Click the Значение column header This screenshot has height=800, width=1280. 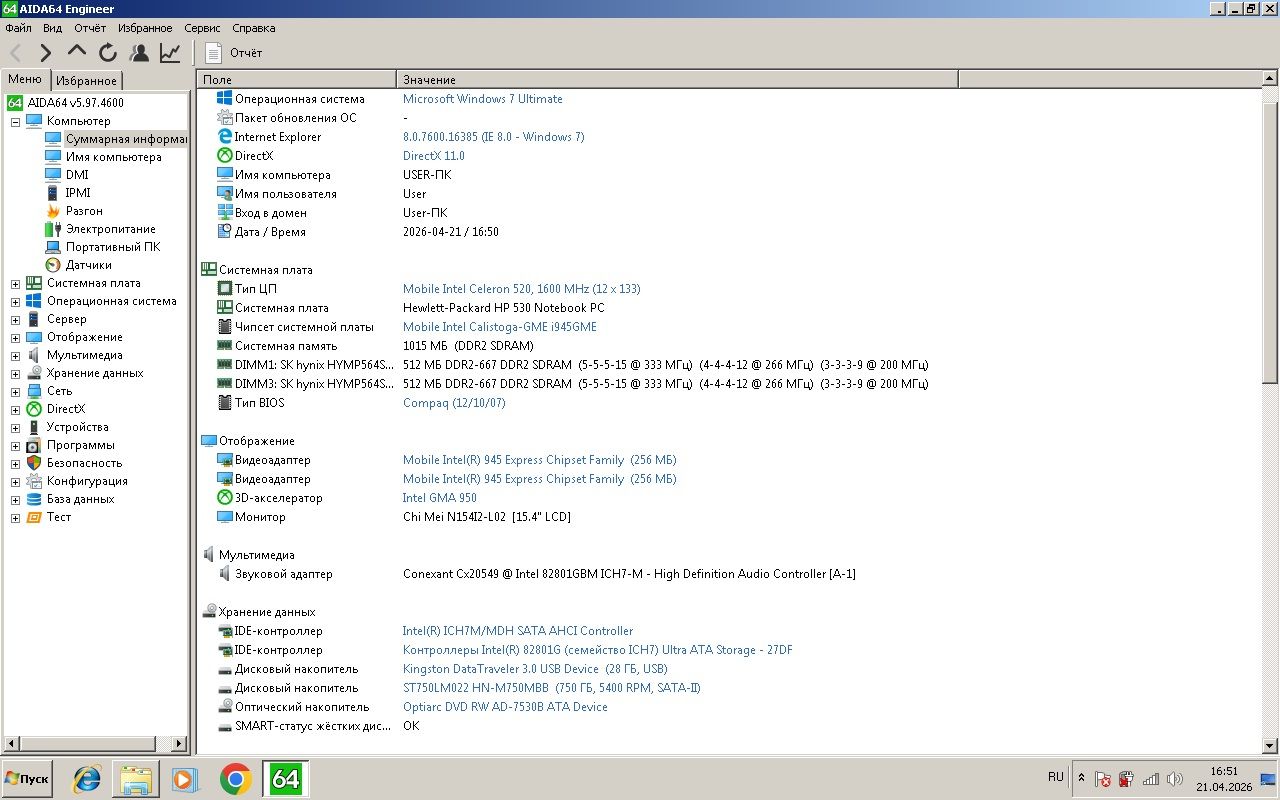677,79
